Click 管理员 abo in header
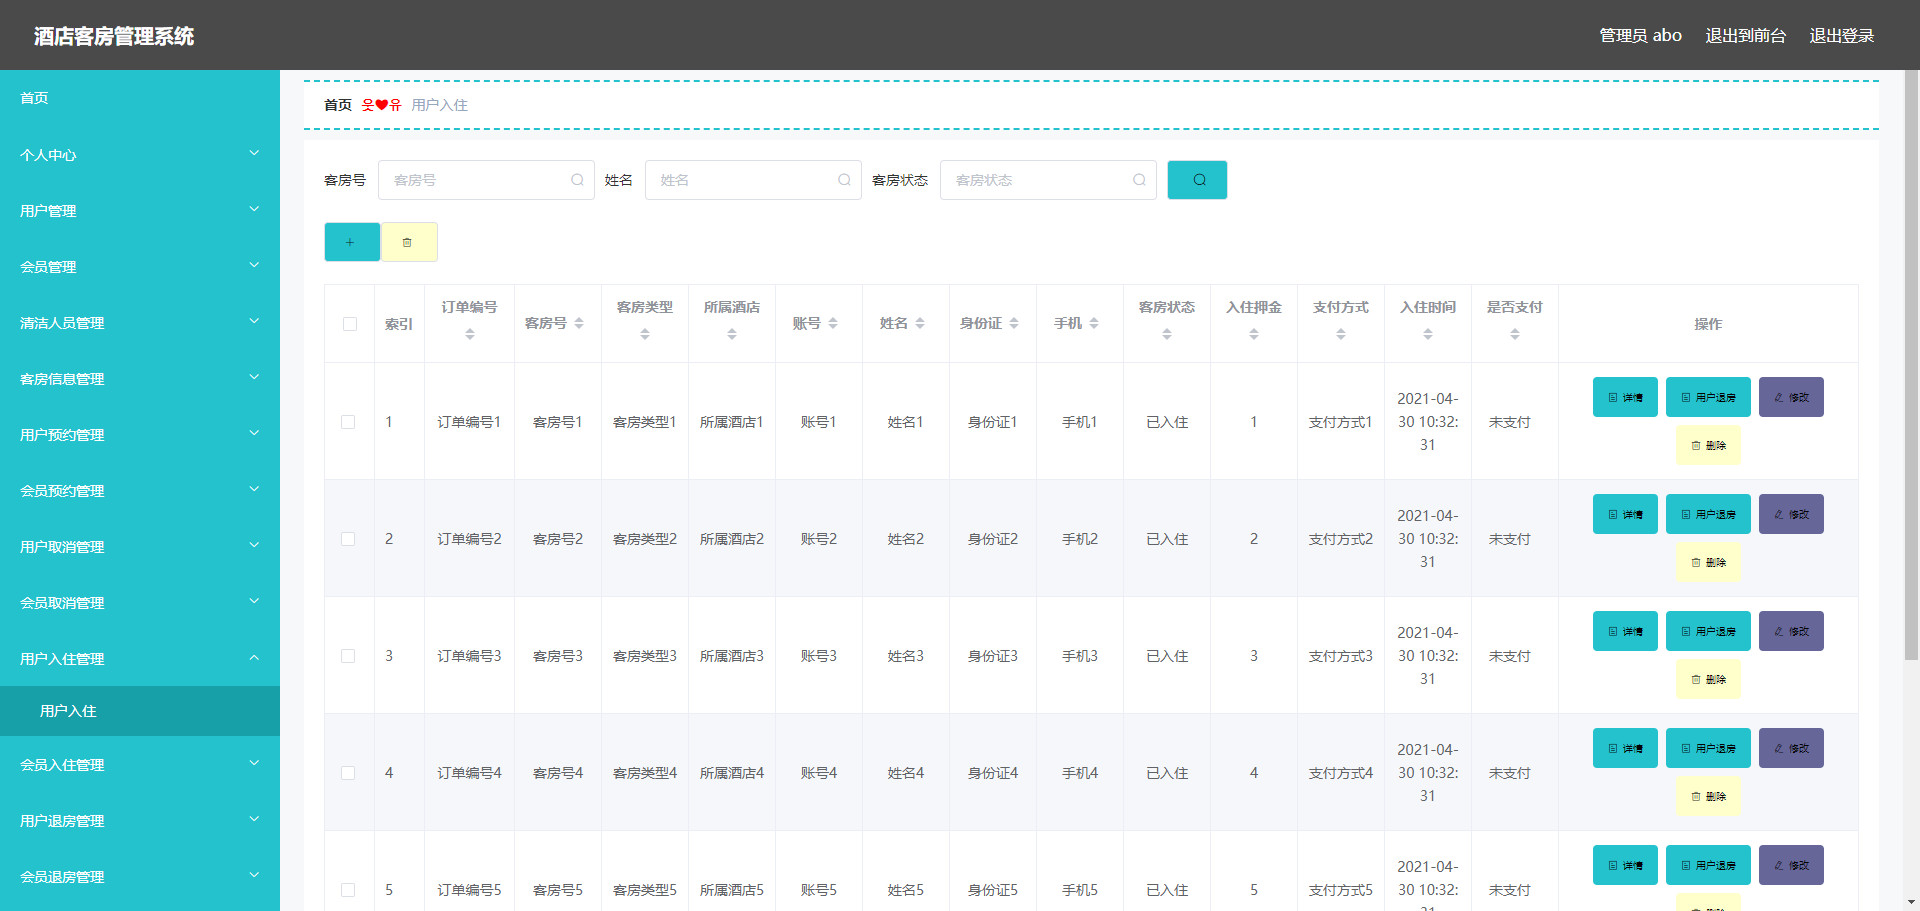The width and height of the screenshot is (1920, 911). [1640, 35]
